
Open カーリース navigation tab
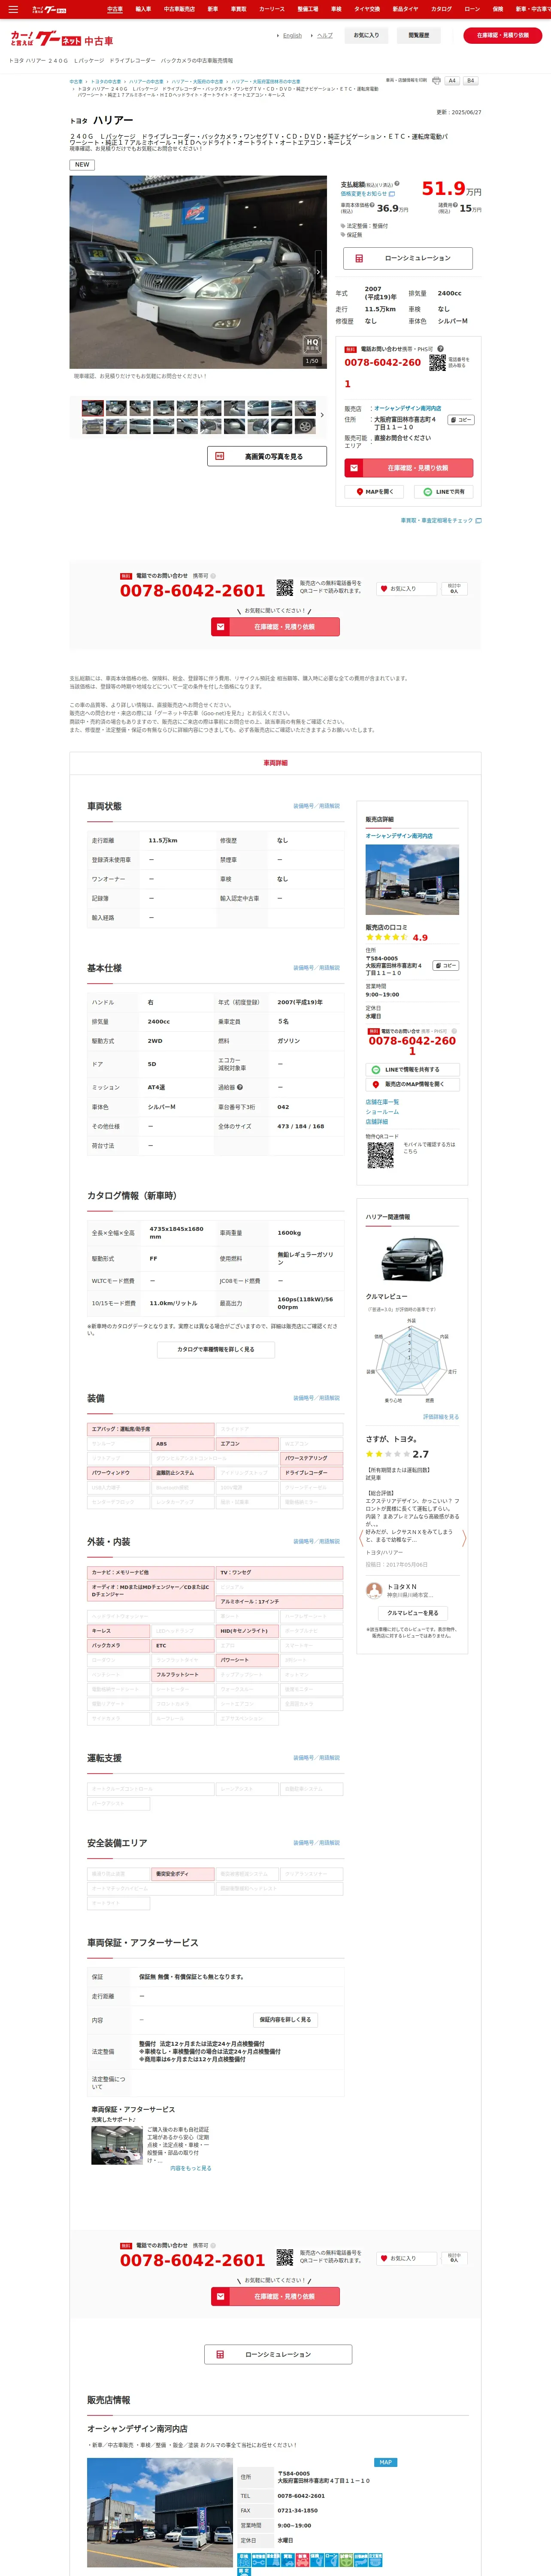coord(272,9)
